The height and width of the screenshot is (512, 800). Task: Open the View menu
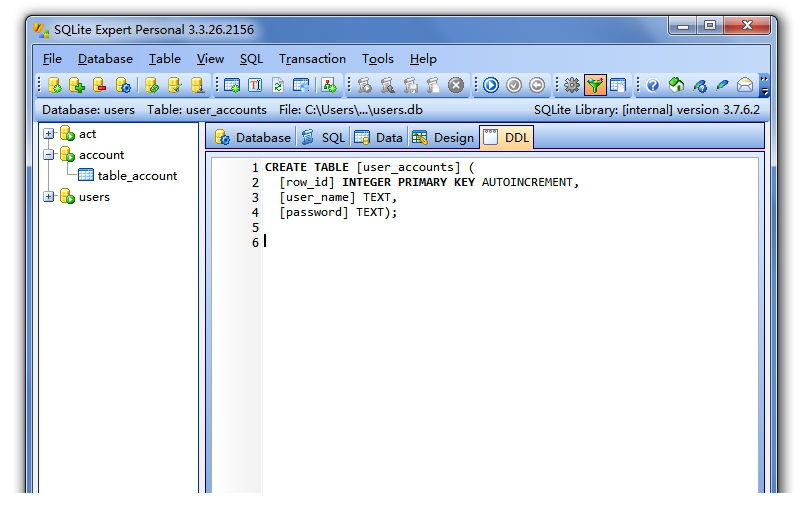(x=210, y=59)
